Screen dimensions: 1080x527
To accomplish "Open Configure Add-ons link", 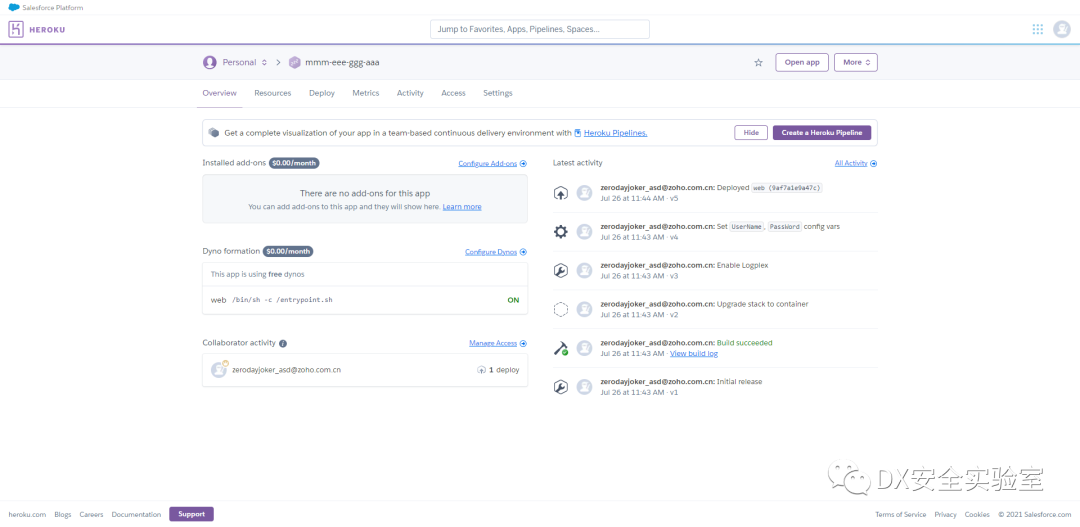I will pyautogui.click(x=488, y=164).
